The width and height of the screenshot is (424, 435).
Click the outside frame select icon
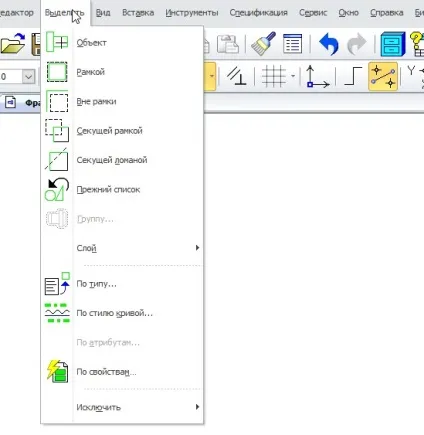tap(57, 101)
